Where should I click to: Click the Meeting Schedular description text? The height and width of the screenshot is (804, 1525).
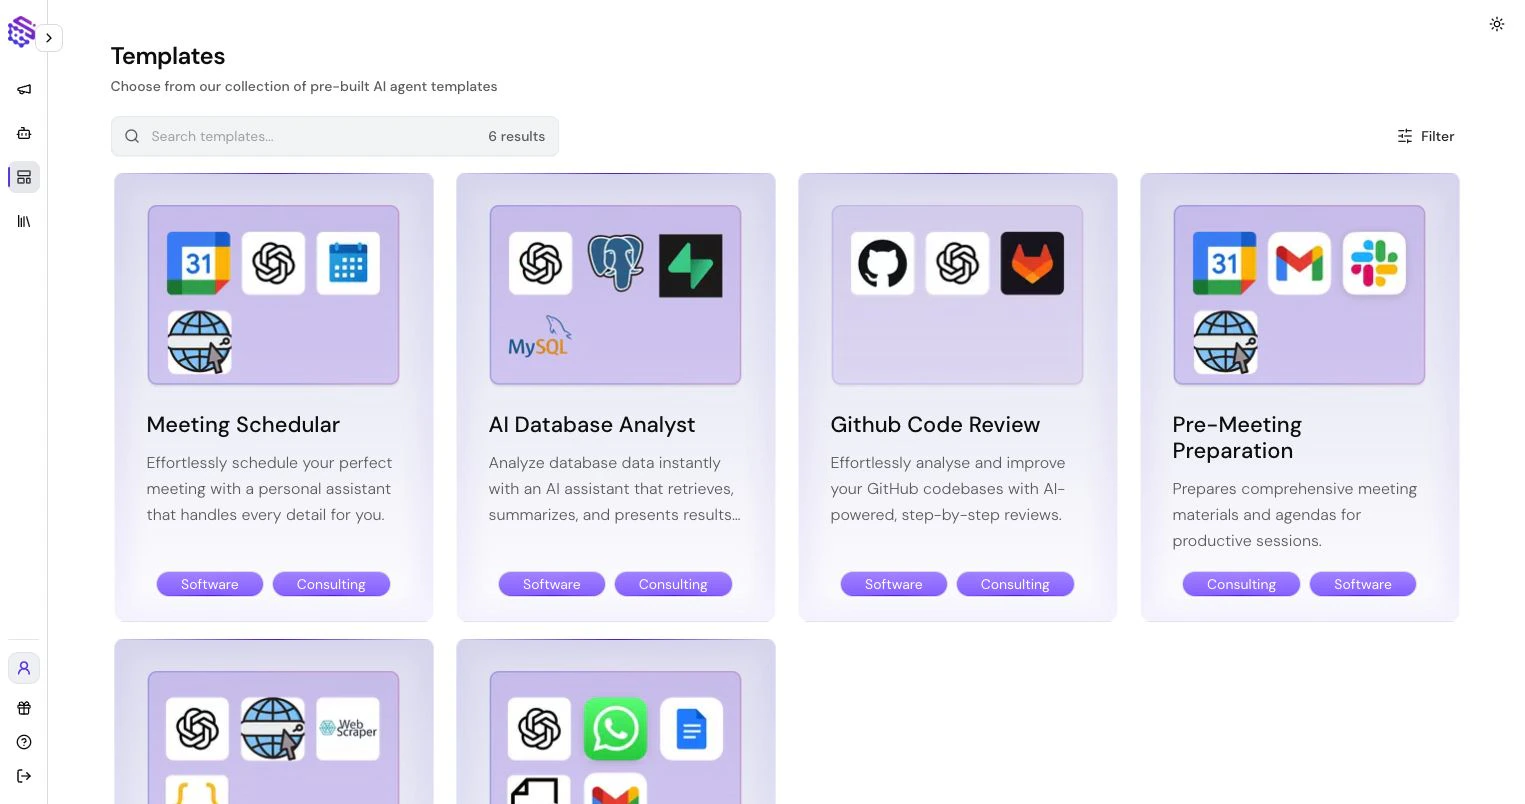point(269,489)
